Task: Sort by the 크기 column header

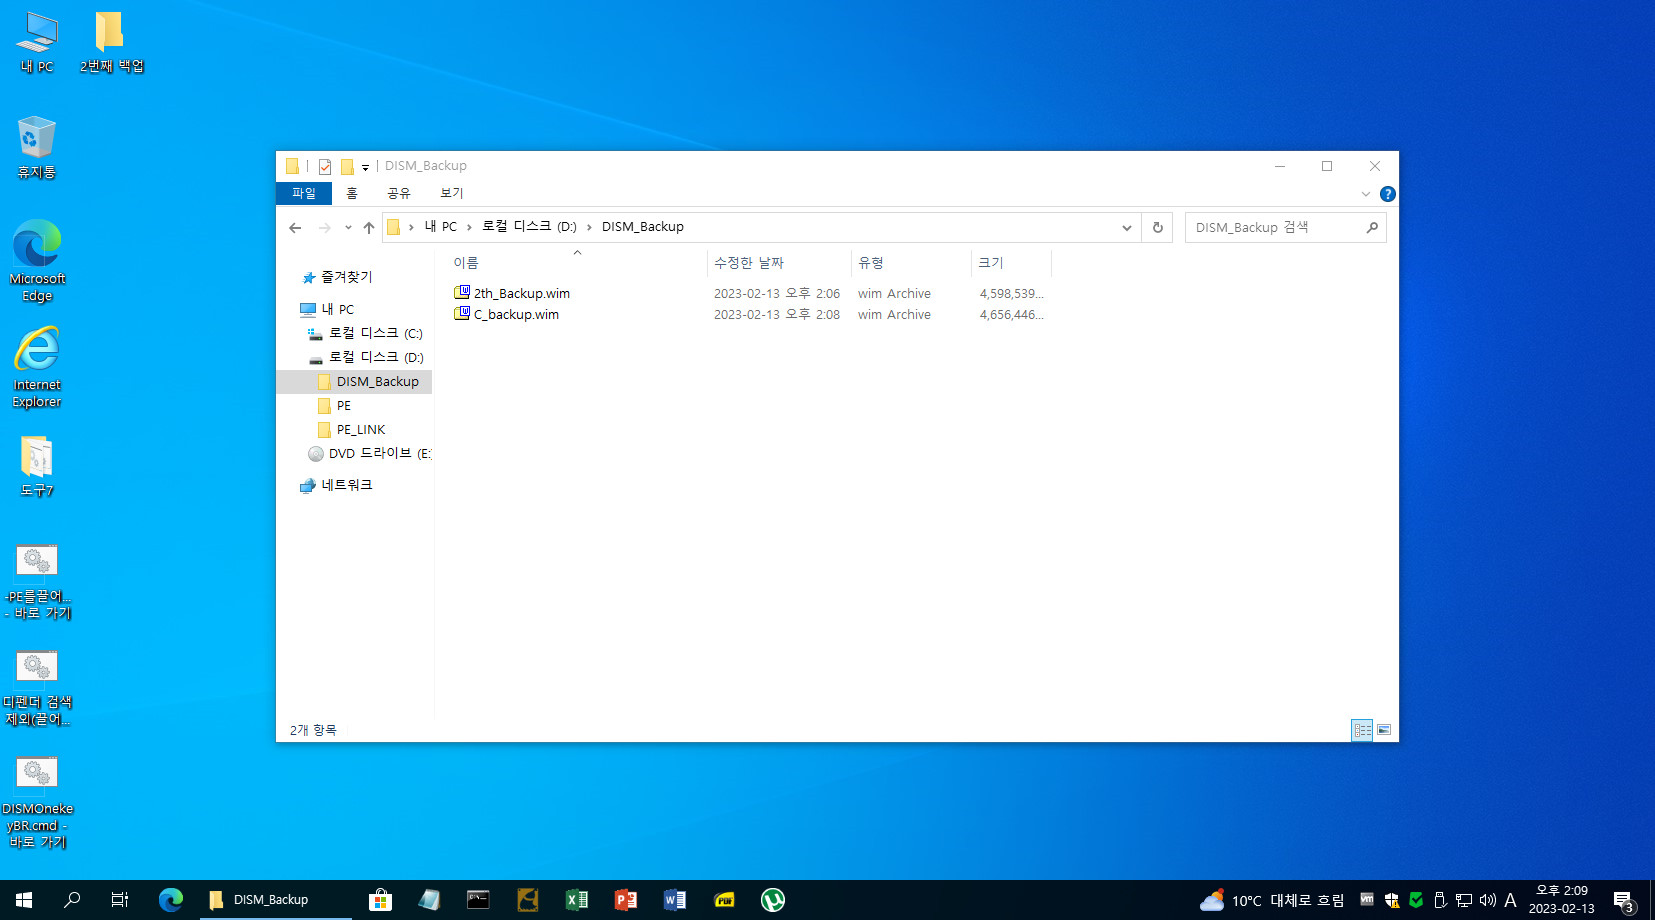Action: (1011, 263)
